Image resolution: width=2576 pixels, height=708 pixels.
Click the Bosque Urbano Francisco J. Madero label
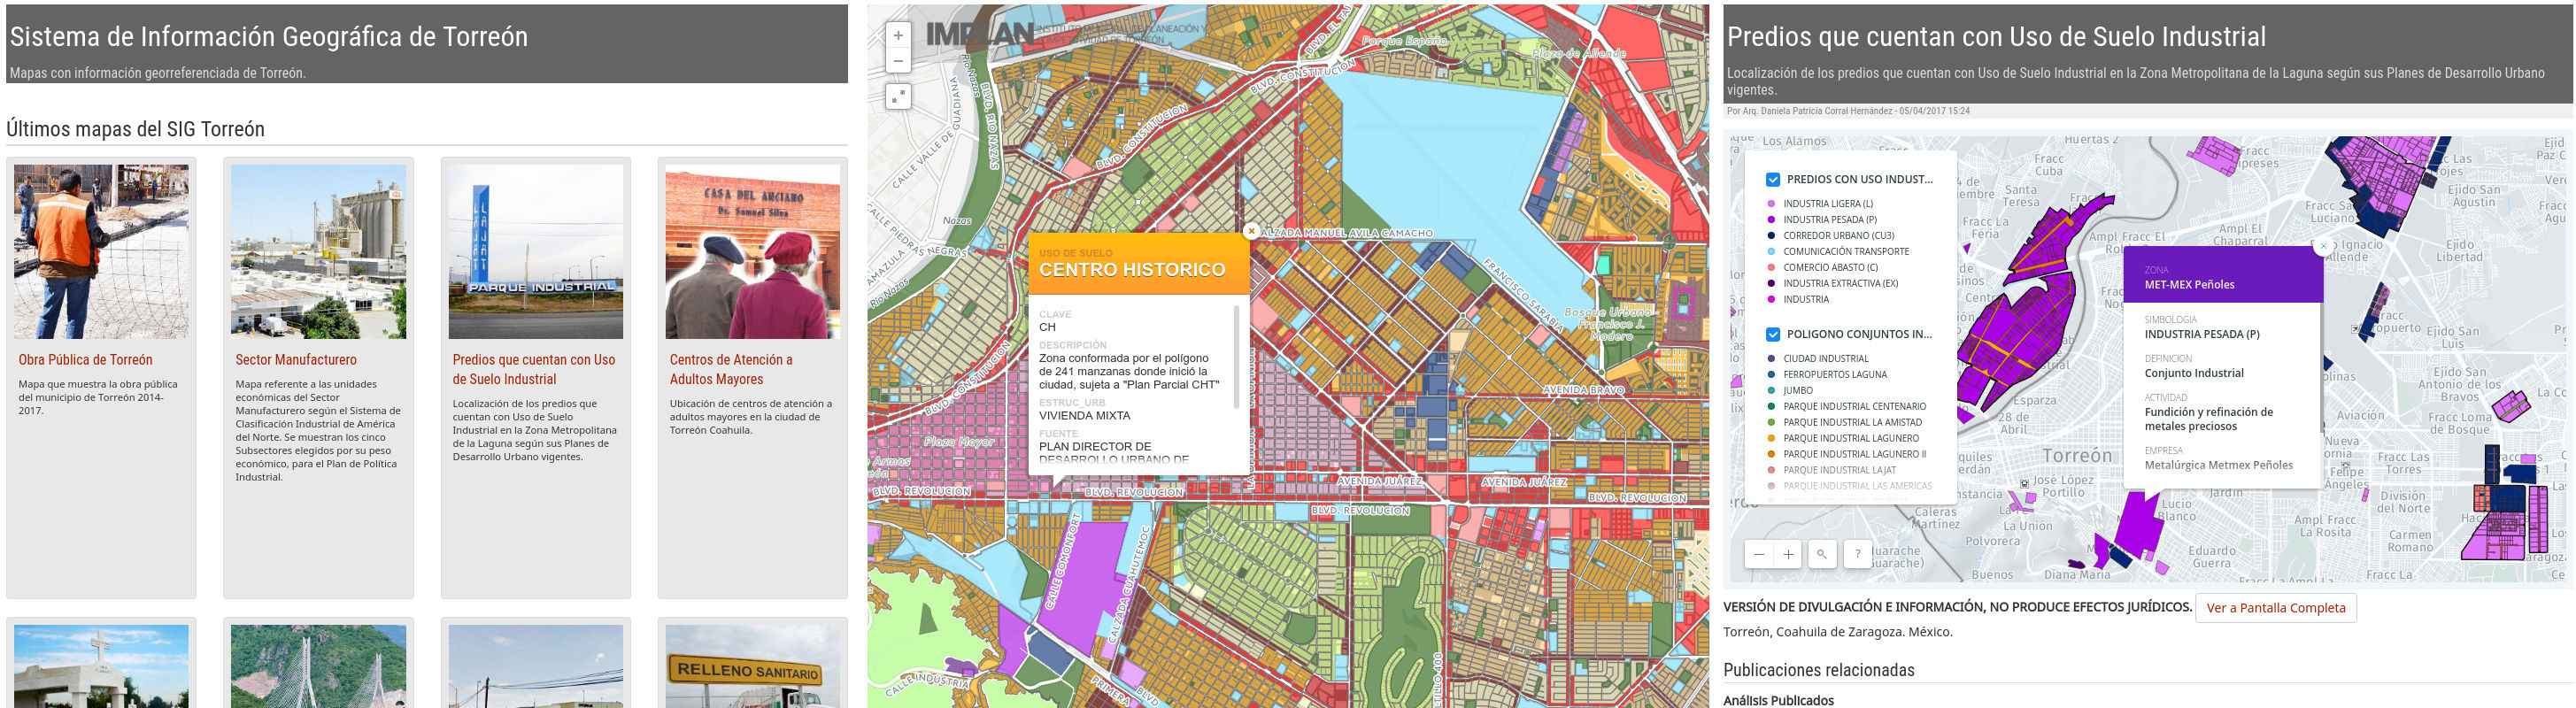(1611, 324)
